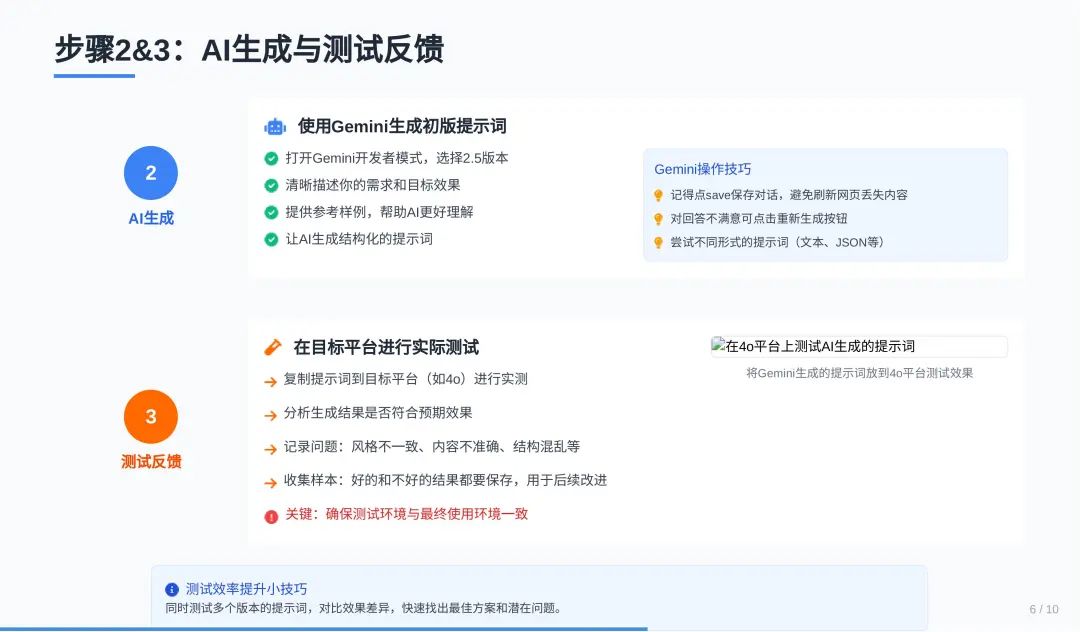Click the slide counter 6 / 10
This screenshot has width=1080, height=632.
click(1043, 609)
